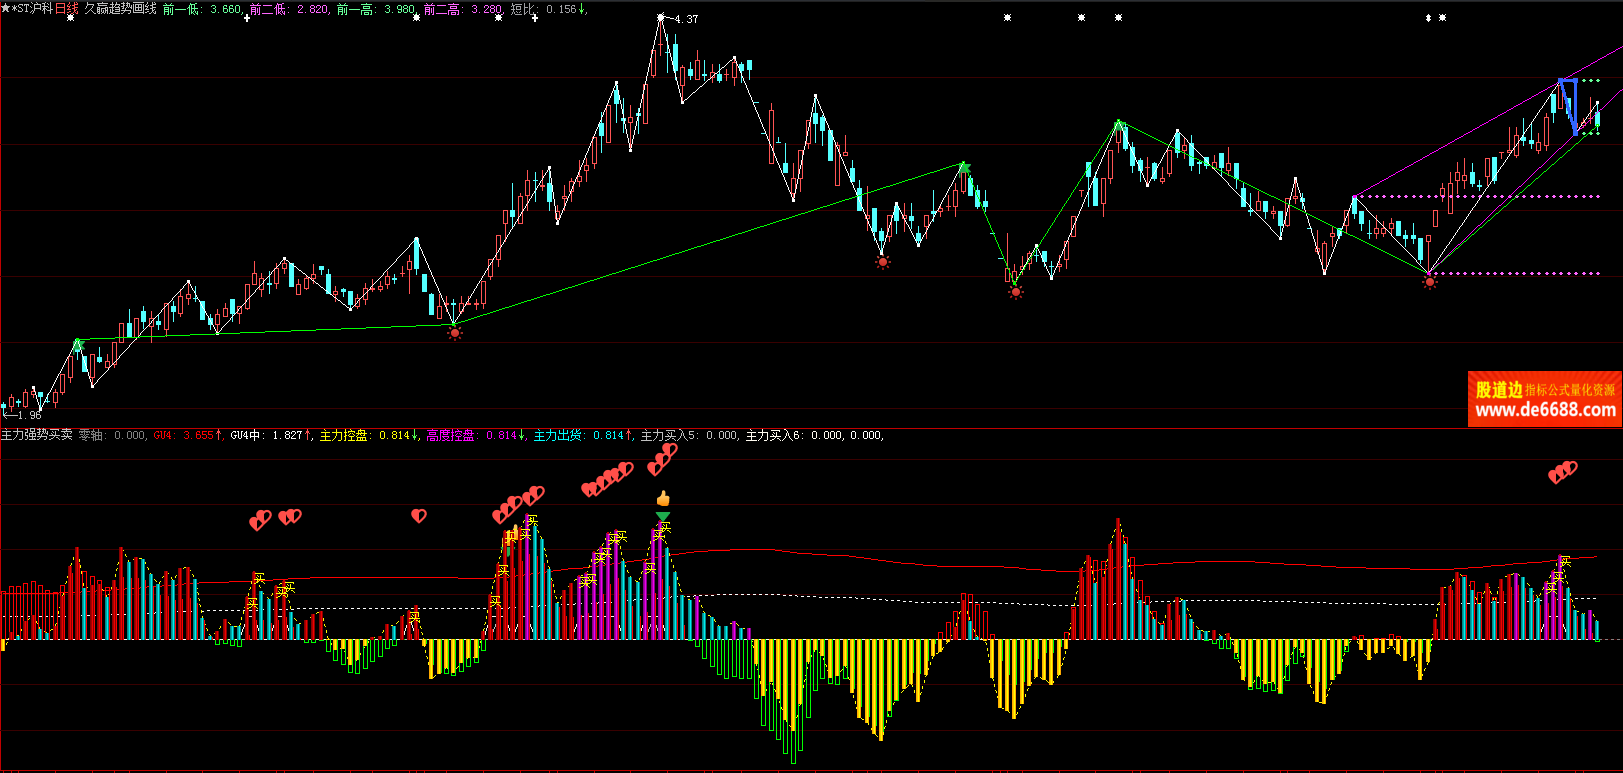This screenshot has height=773, width=1623.
Task: Click the thumbs-up signal icon
Action: (663, 498)
